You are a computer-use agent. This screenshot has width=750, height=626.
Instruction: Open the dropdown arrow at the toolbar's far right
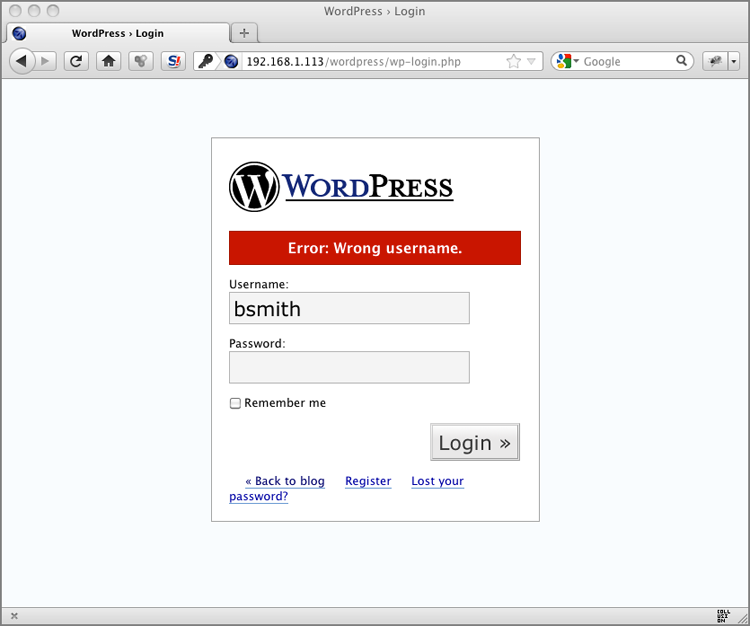click(x=735, y=61)
